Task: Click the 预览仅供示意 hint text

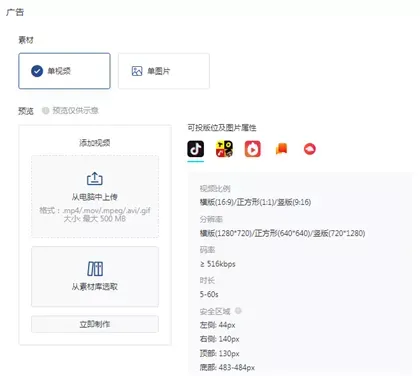Action: coord(76,110)
